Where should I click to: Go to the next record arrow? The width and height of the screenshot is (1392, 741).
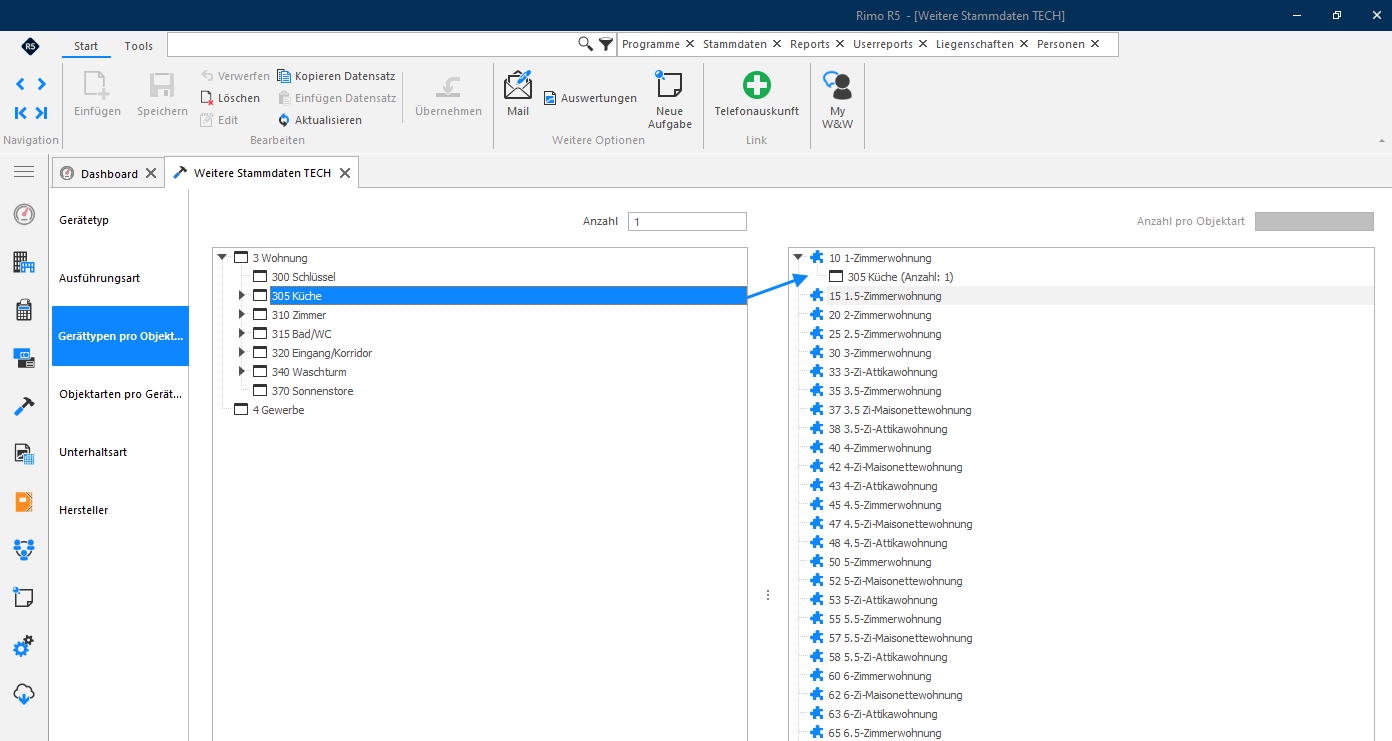tap(41, 84)
